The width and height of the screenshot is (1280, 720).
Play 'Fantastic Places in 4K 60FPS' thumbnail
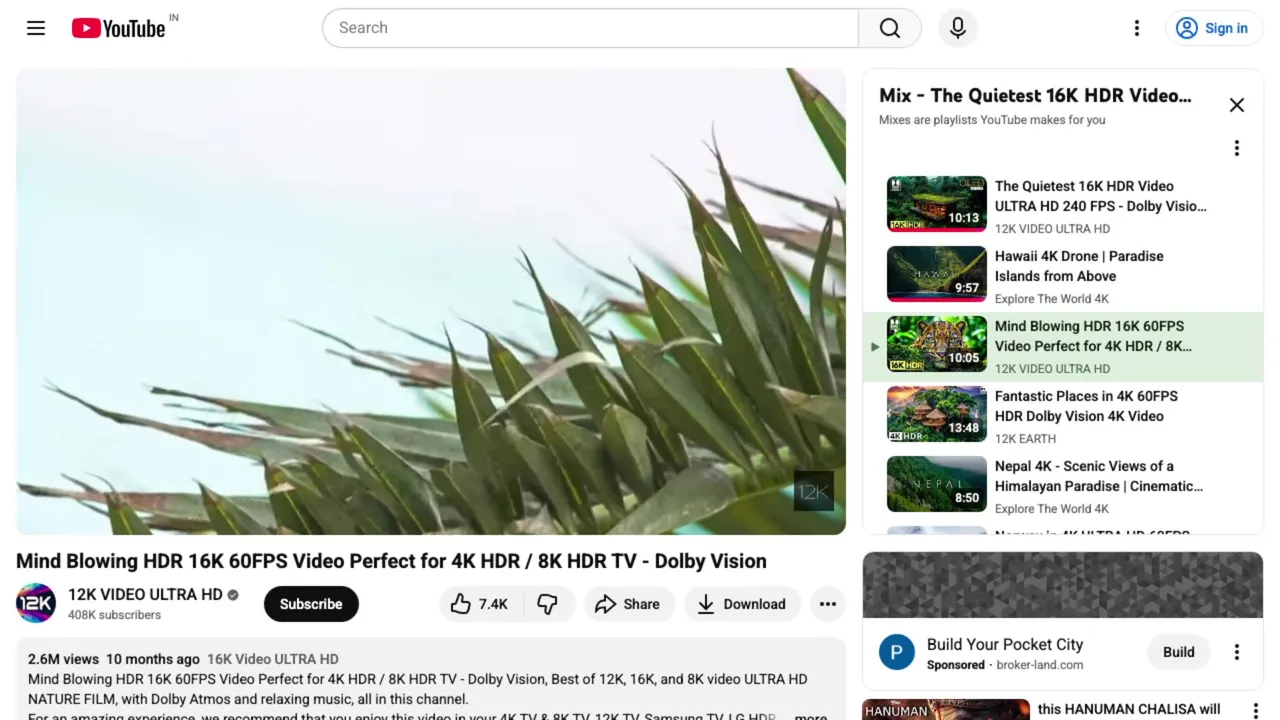(936, 414)
